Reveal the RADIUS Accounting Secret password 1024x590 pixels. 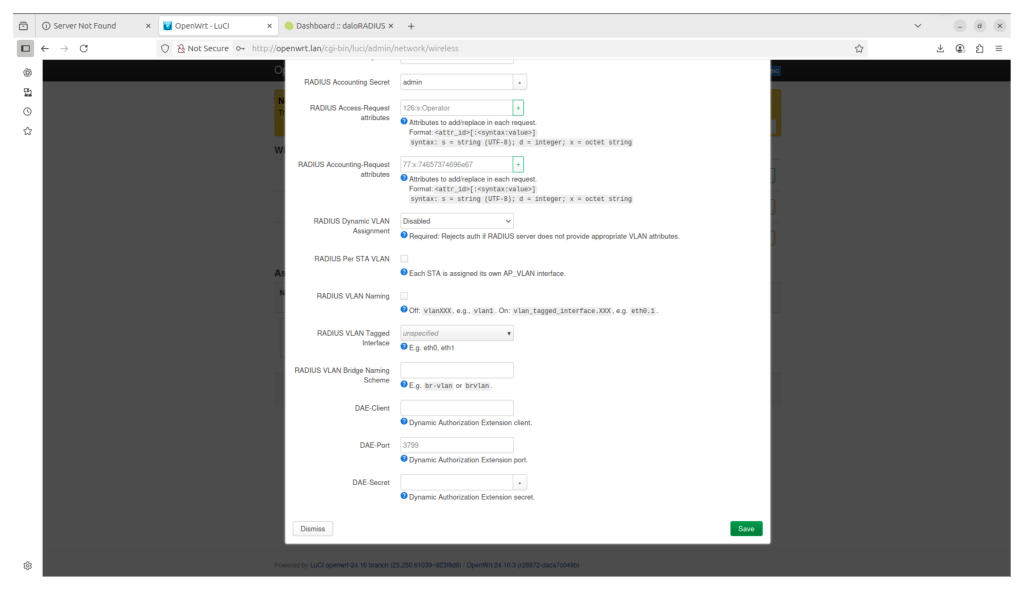520,82
